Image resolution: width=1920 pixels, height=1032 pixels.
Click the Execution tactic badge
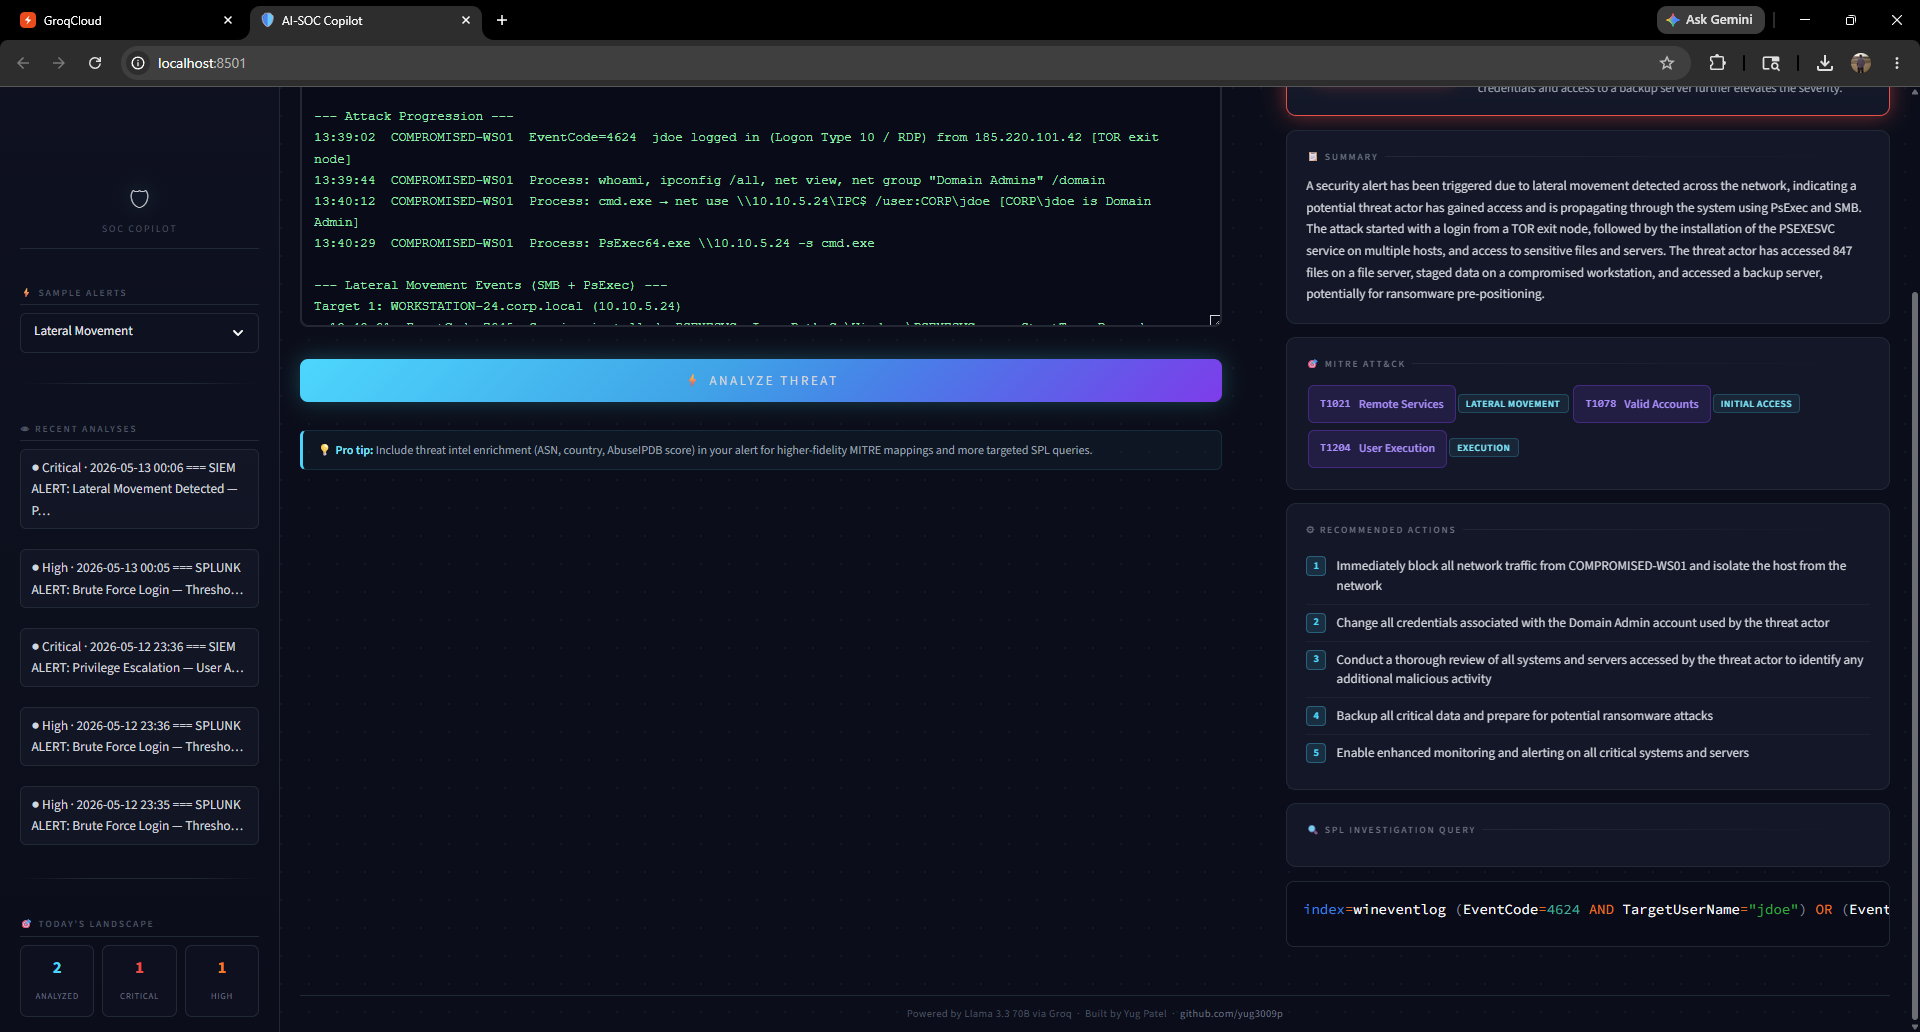click(x=1483, y=448)
